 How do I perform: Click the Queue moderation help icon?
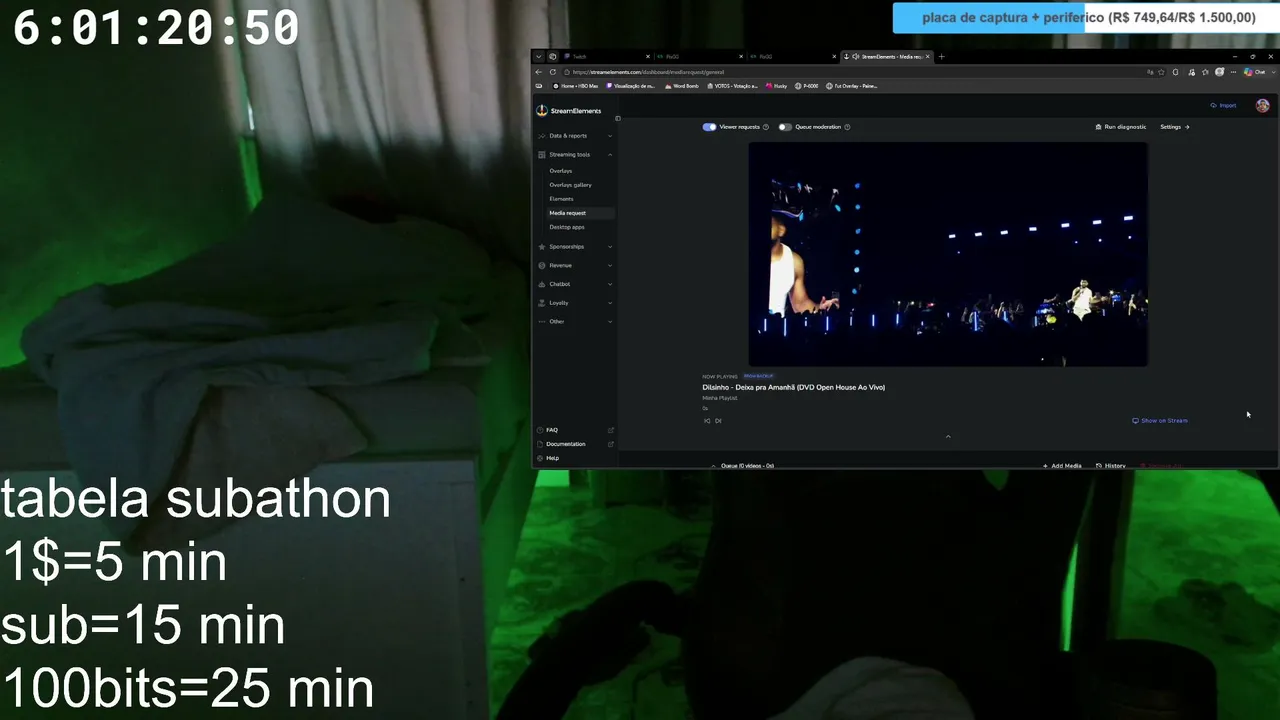pyautogui.click(x=847, y=127)
